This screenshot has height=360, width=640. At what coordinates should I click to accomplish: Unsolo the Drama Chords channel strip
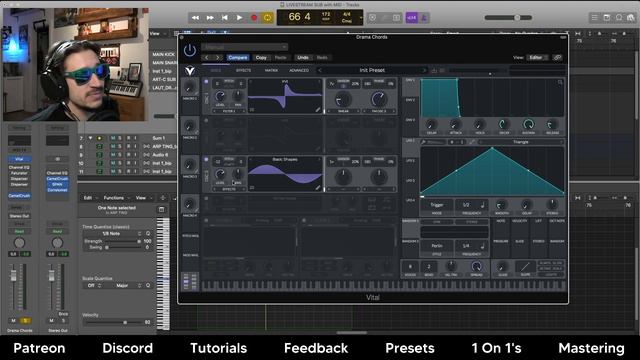(25, 321)
